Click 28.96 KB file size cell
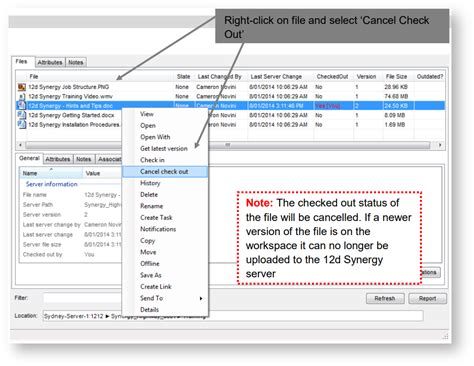 396,87
